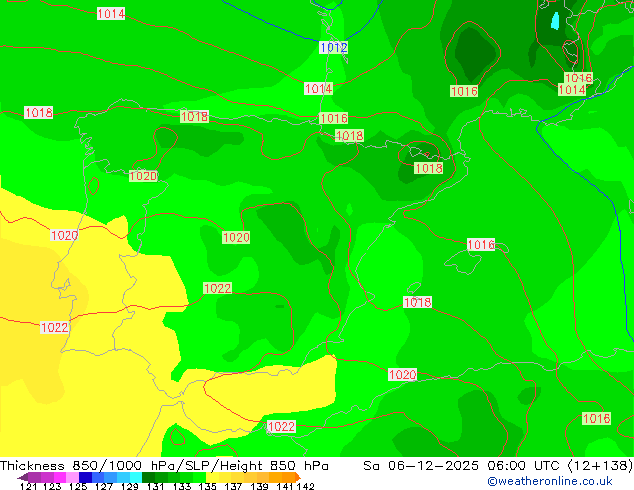The height and width of the screenshot is (490, 634).
Task: Pick the dark purple arrow end of the legend
Action: pos(23,477)
